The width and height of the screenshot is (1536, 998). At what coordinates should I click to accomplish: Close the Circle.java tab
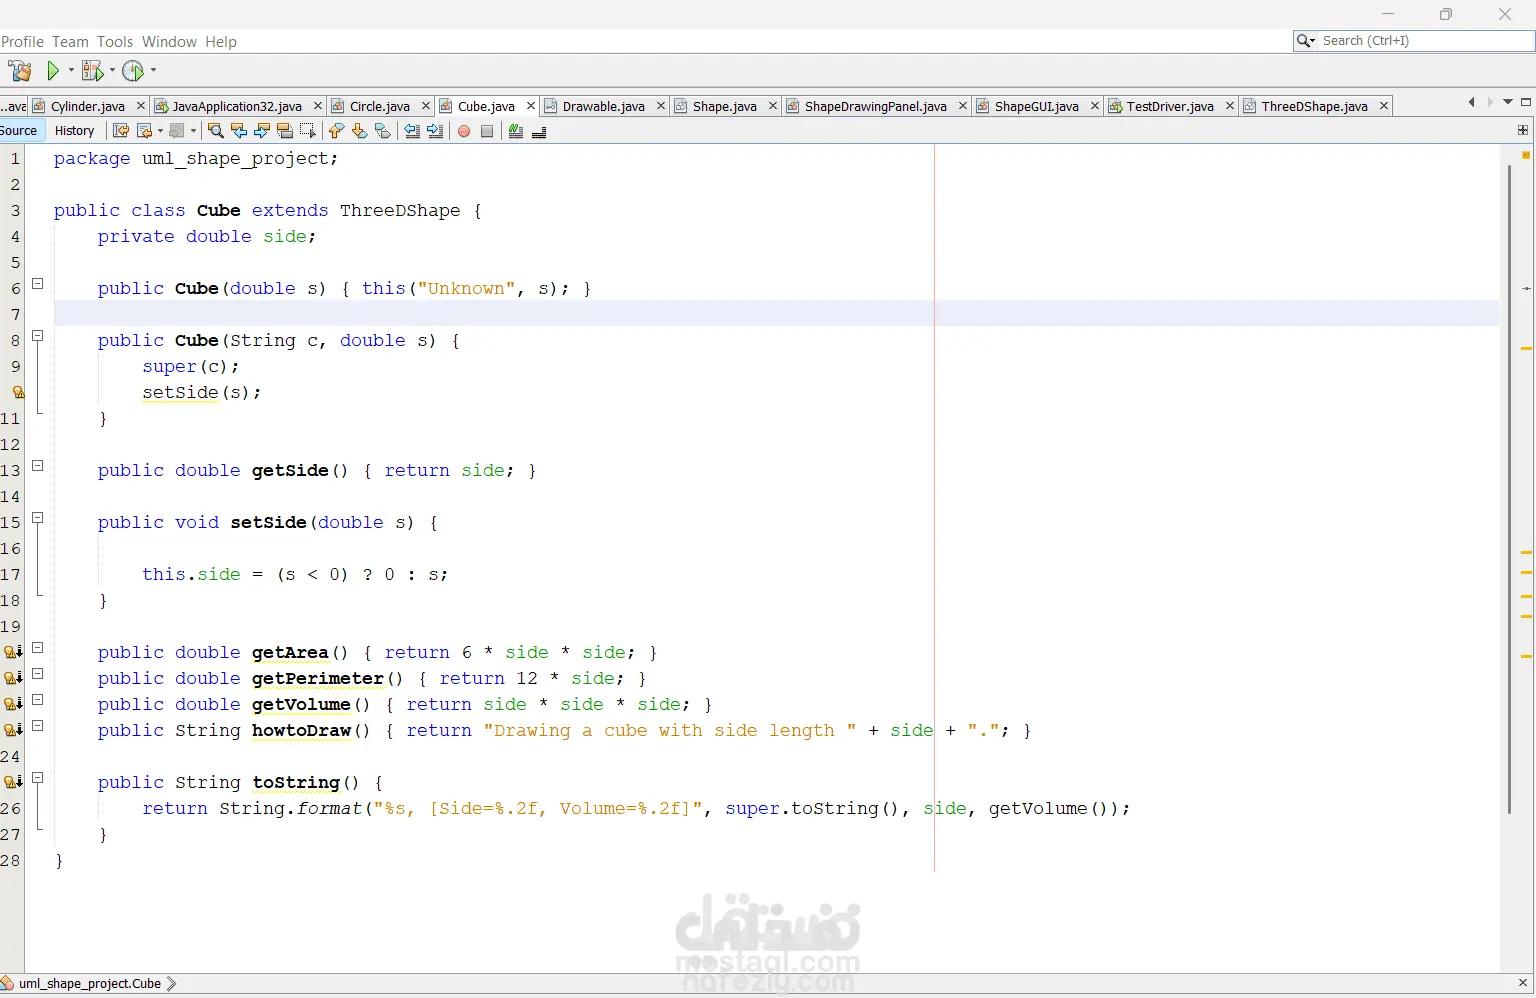tap(425, 106)
